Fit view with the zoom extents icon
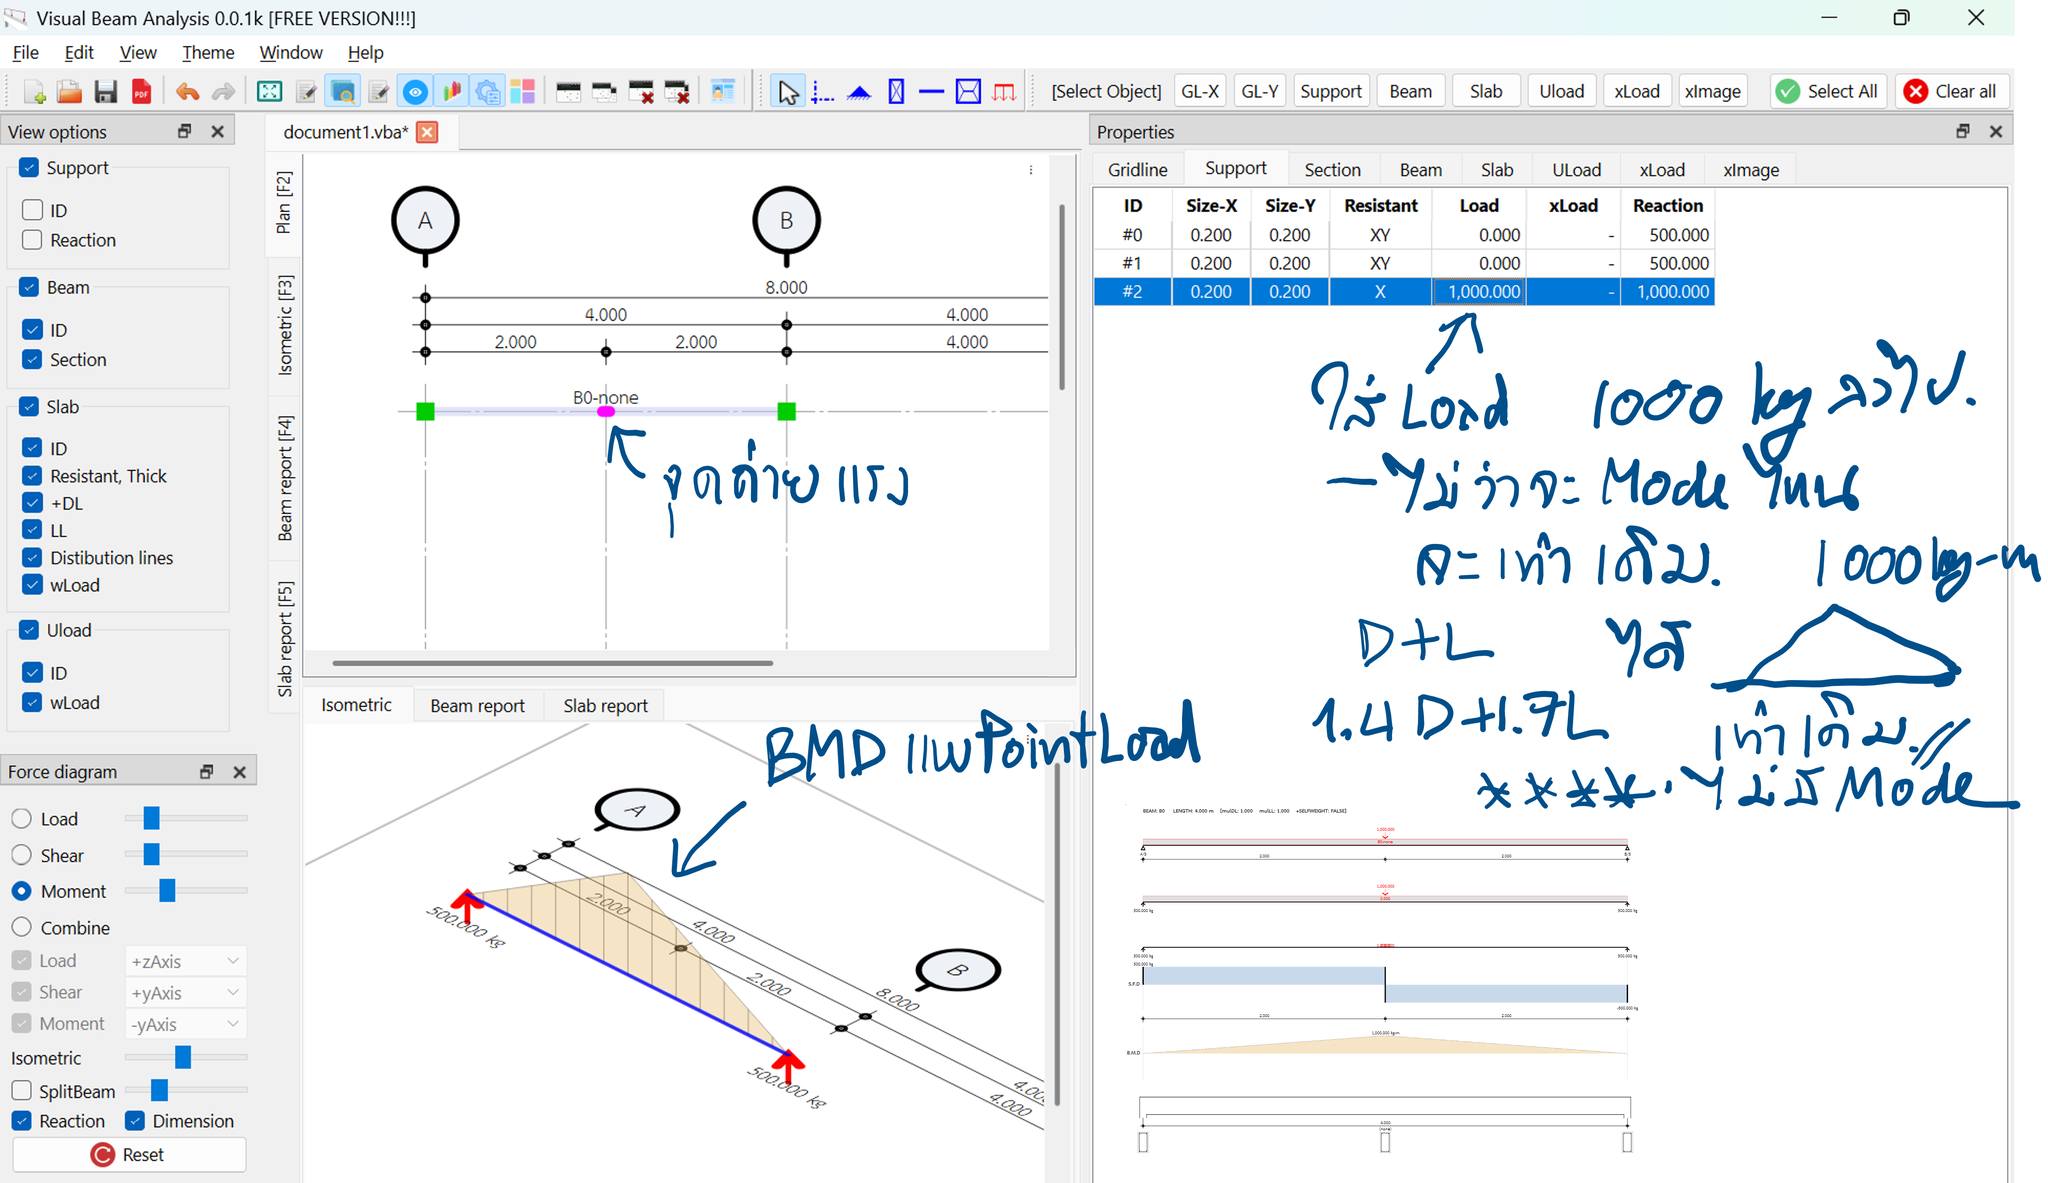Viewport: 2048px width, 1183px height. pyautogui.click(x=269, y=92)
